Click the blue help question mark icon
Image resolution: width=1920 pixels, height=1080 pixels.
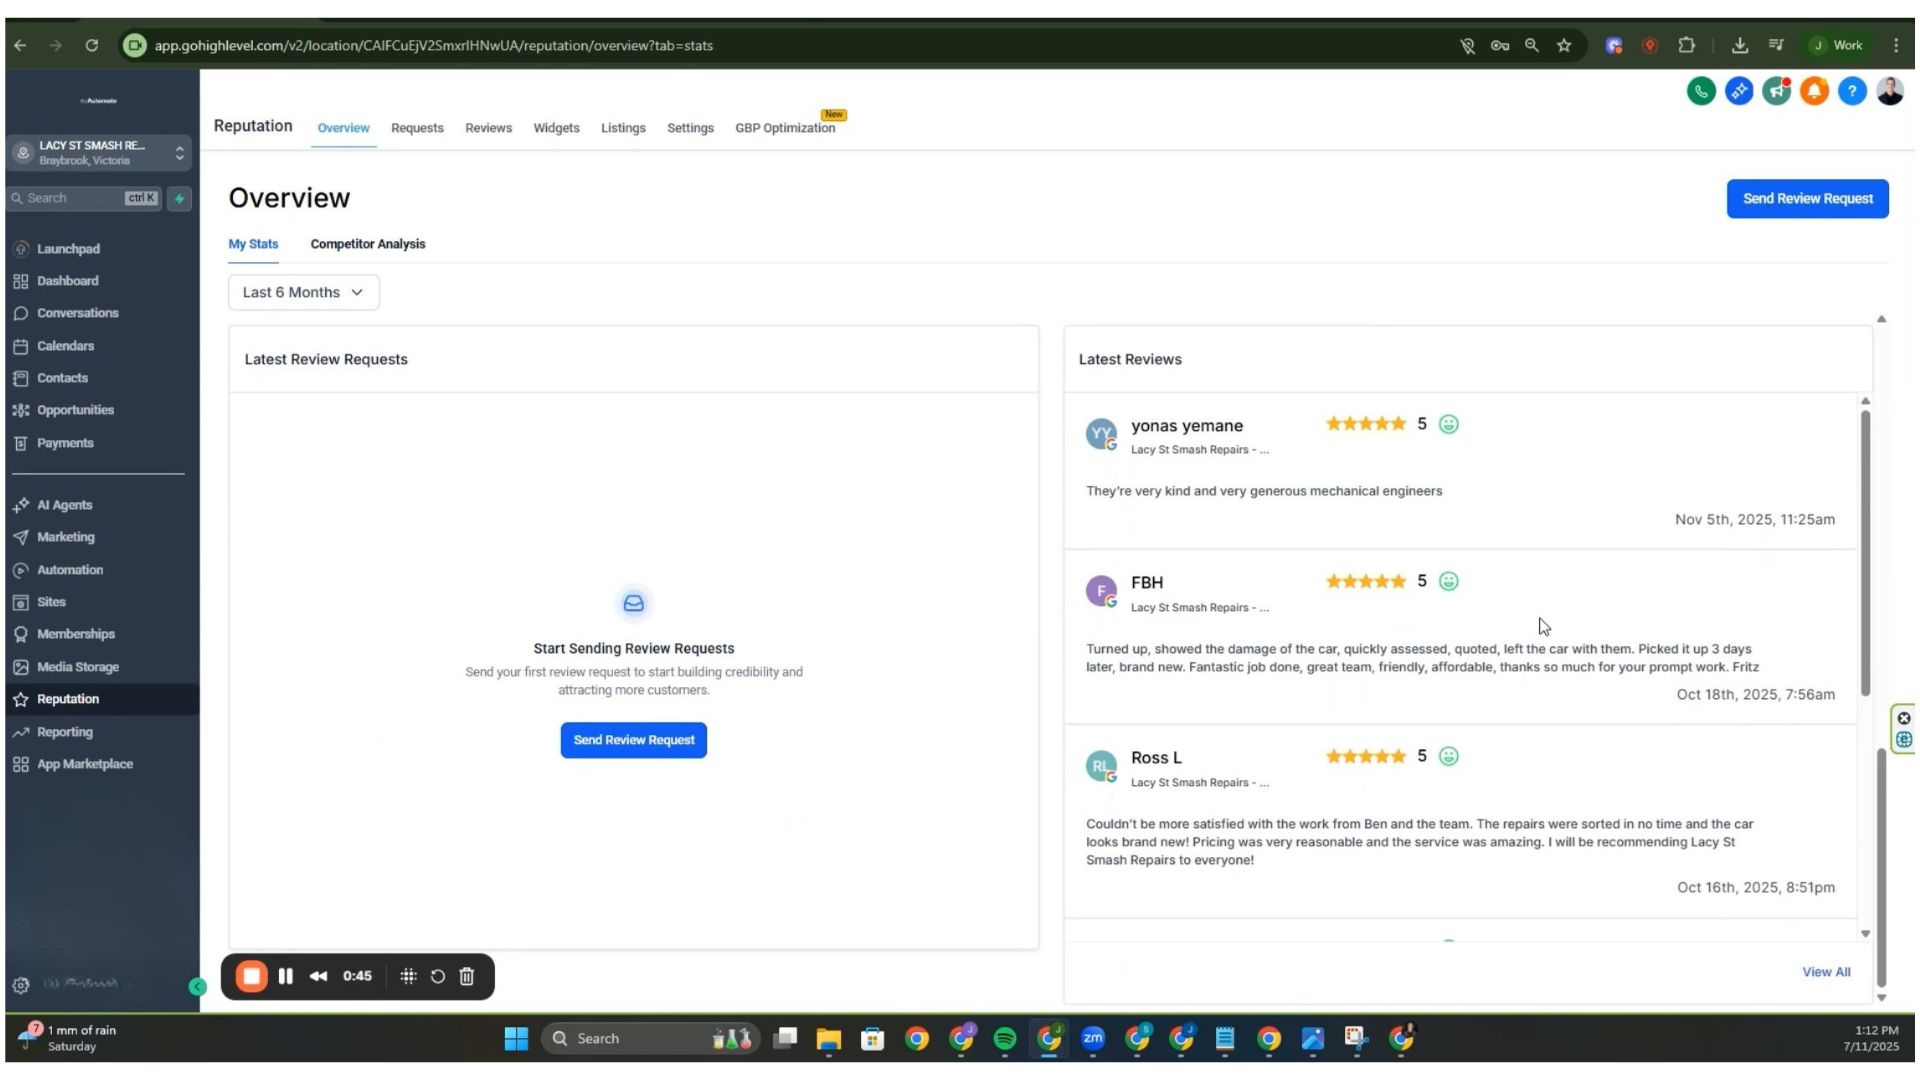coord(1852,91)
